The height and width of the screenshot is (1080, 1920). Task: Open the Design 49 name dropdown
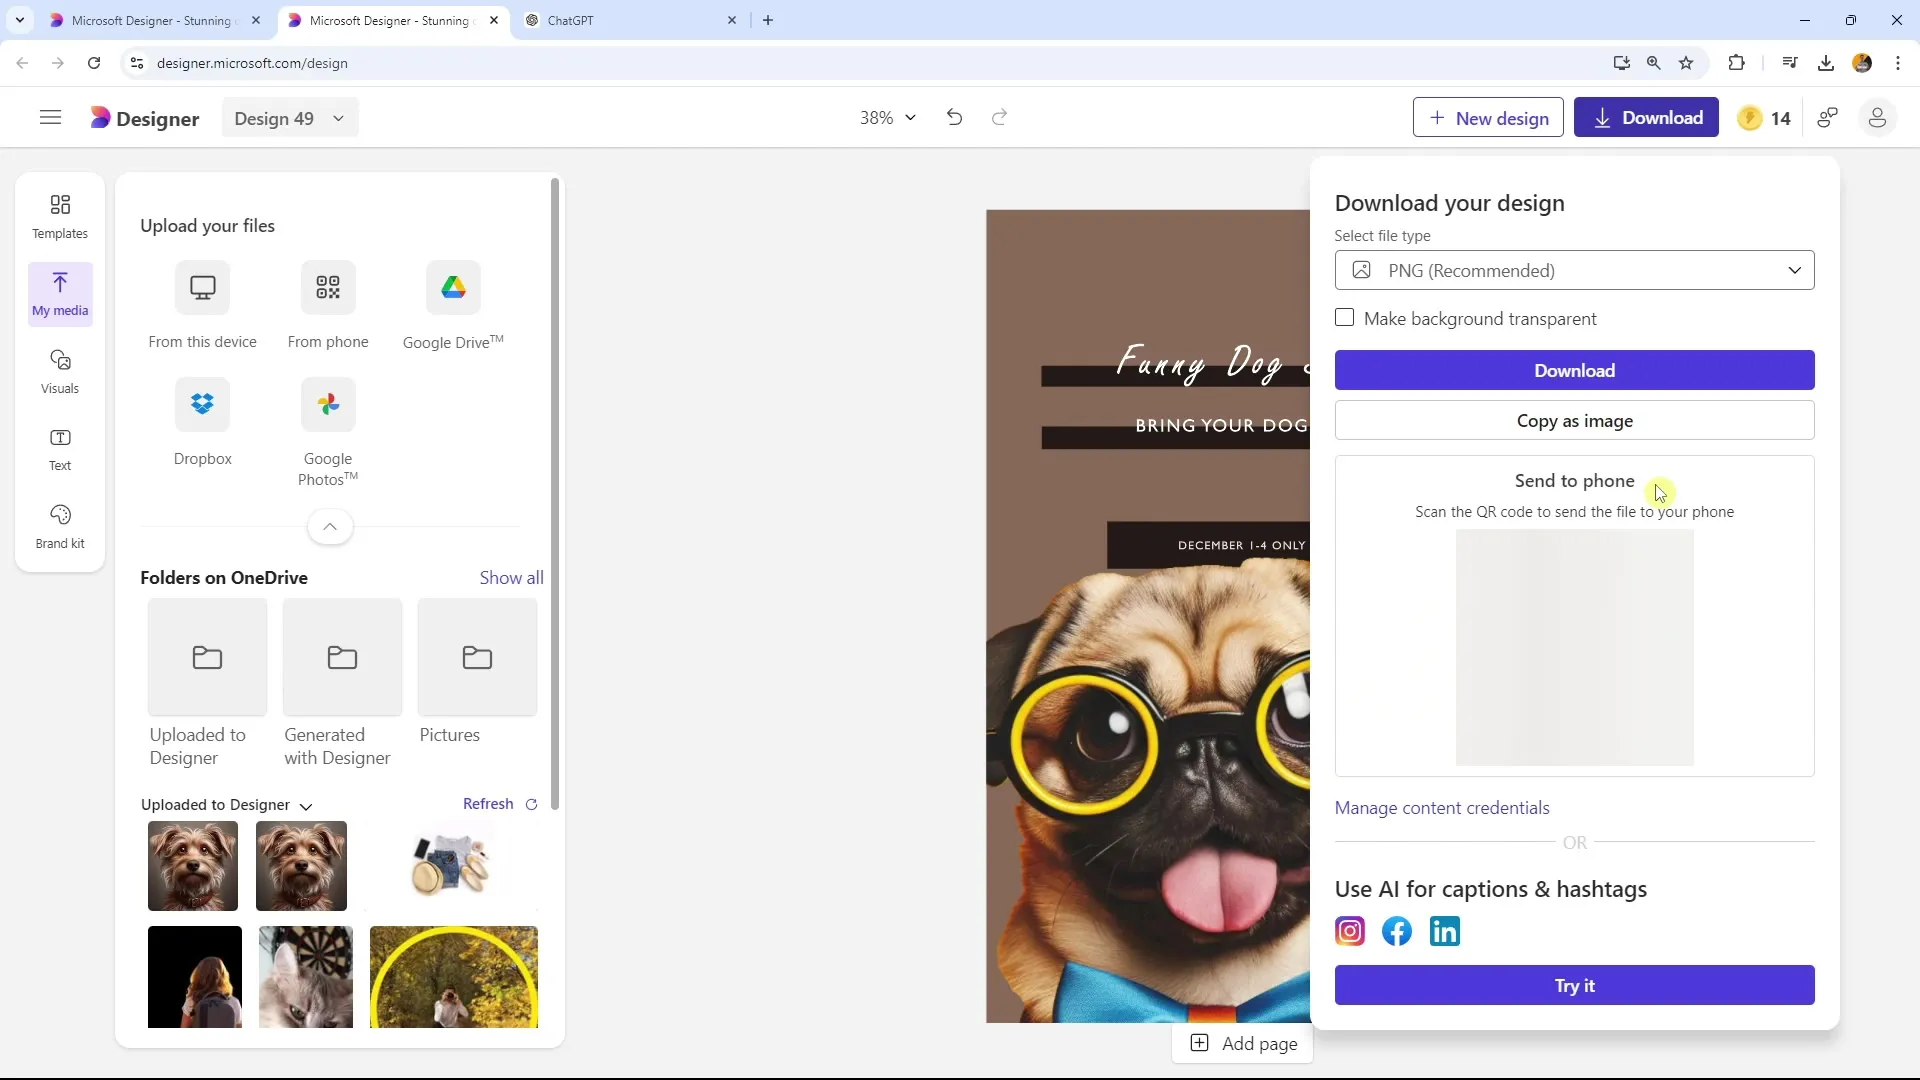coord(289,118)
